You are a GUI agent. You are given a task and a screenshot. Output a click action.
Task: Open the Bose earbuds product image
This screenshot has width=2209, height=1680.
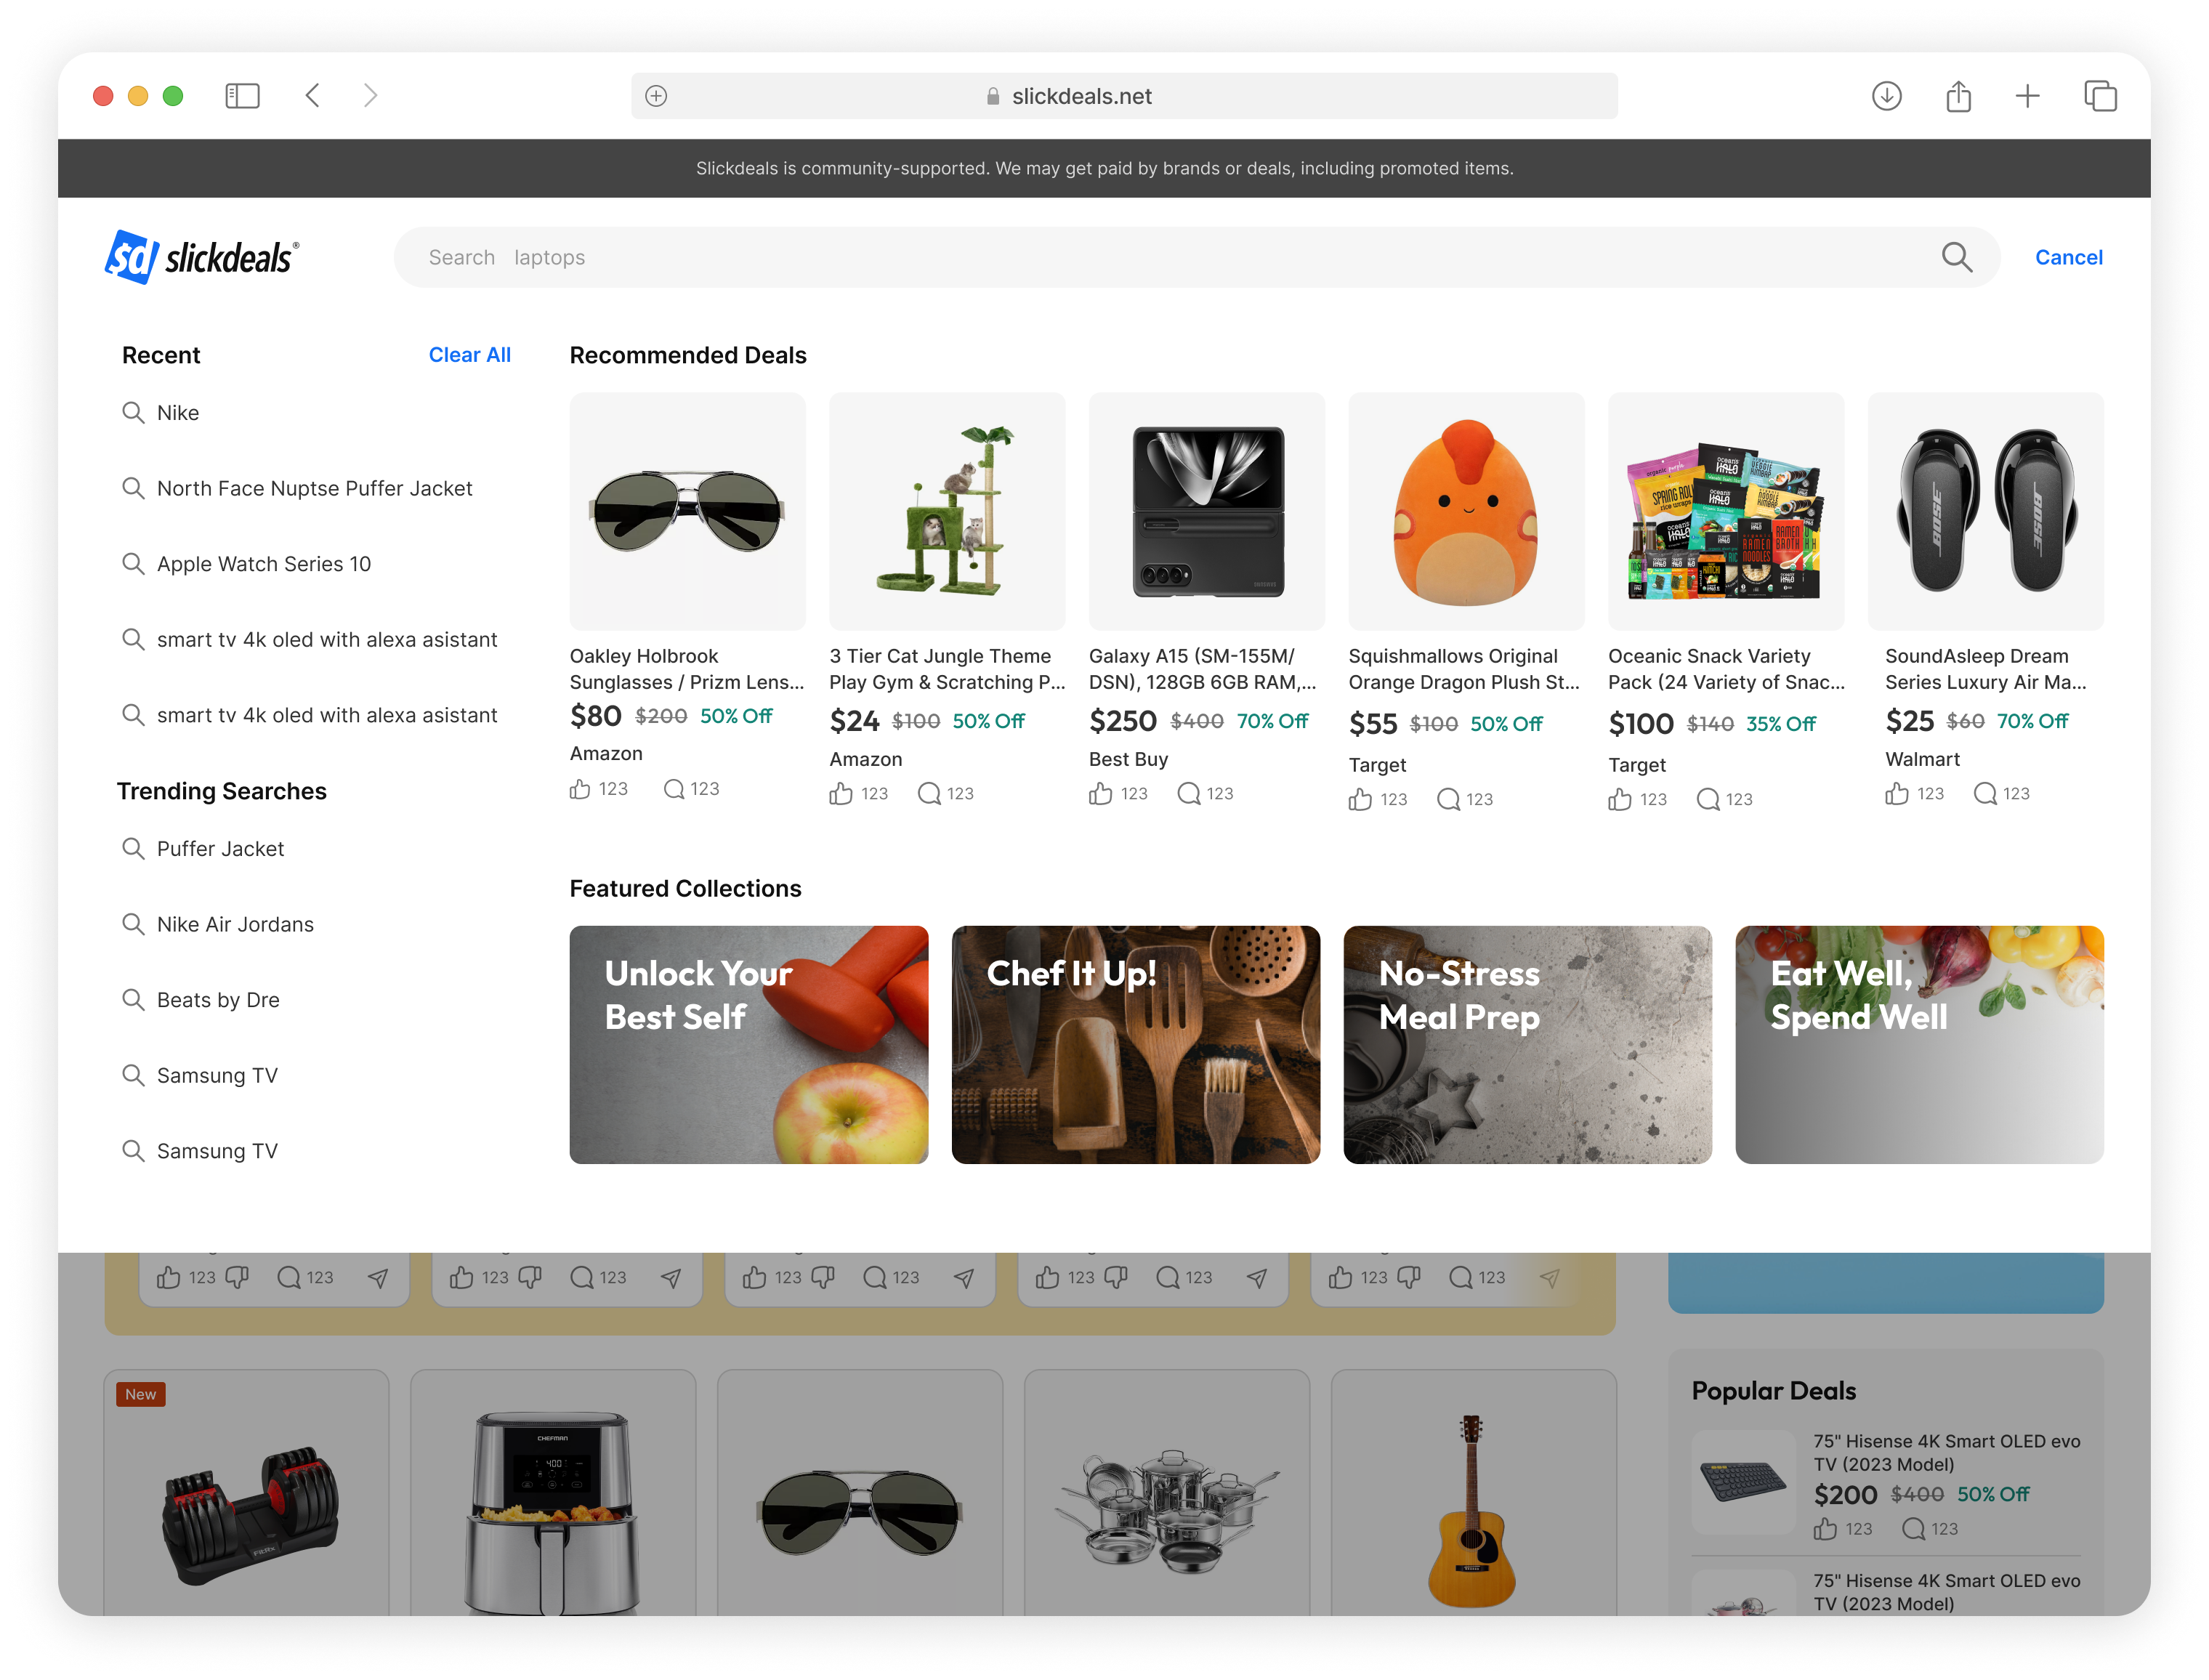(1985, 511)
